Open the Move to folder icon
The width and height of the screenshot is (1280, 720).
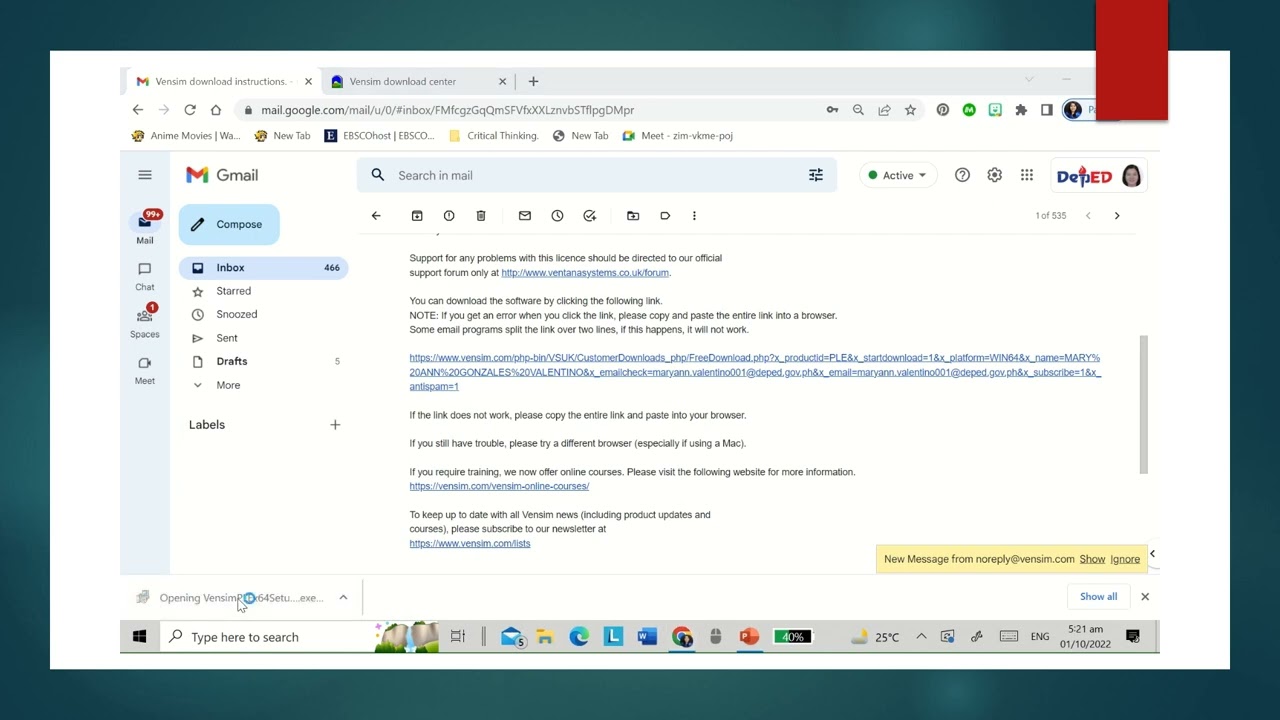click(633, 216)
